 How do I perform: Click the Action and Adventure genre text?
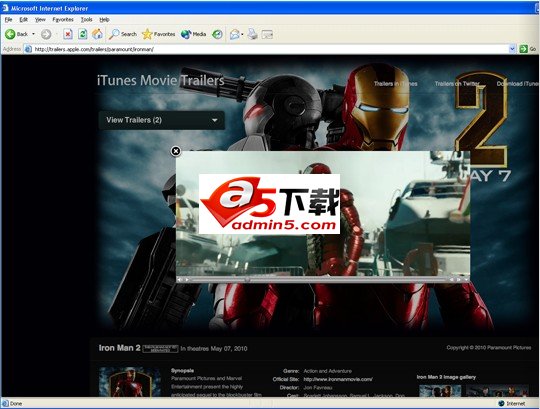point(328,371)
